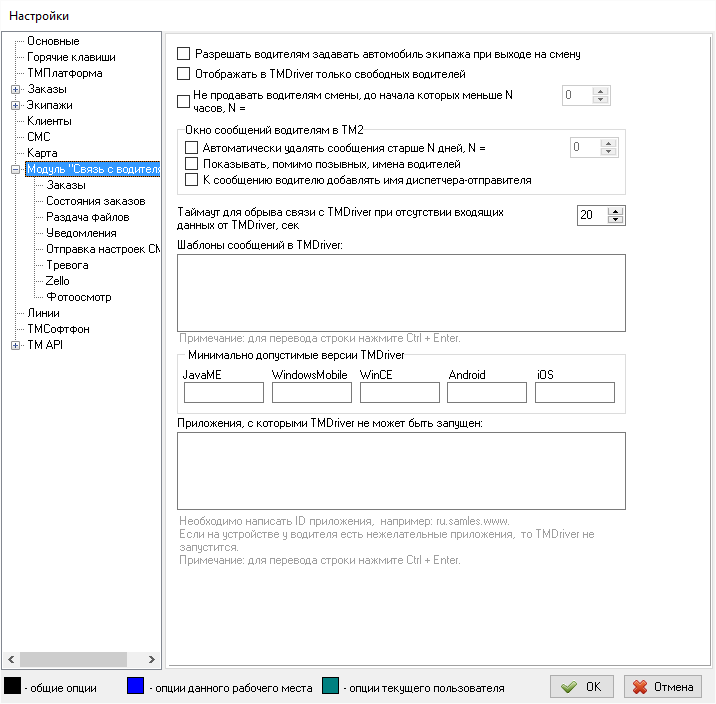Open the Основные settings section

pos(53,41)
